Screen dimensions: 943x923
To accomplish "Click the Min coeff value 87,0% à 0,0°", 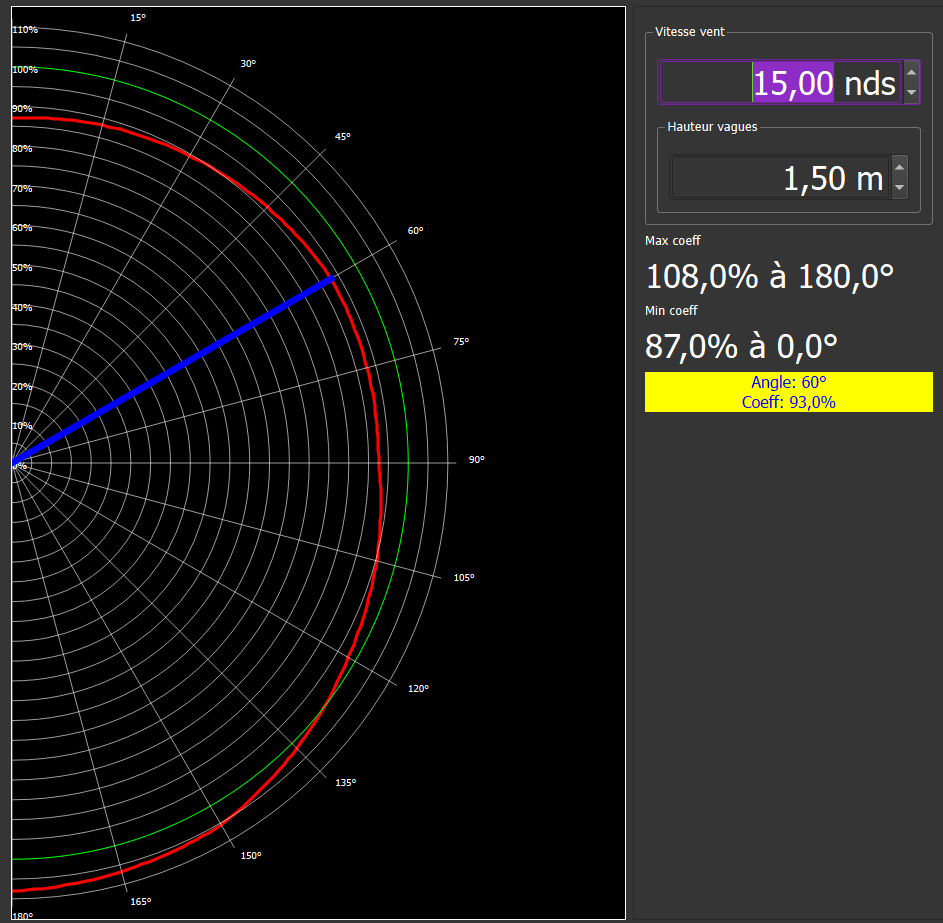I will 741,346.
